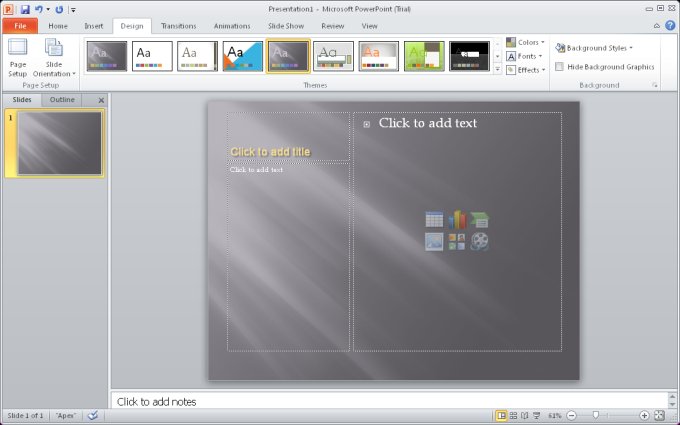This screenshot has height=425, width=680.
Task: Switch to Reading view
Action: [525, 415]
